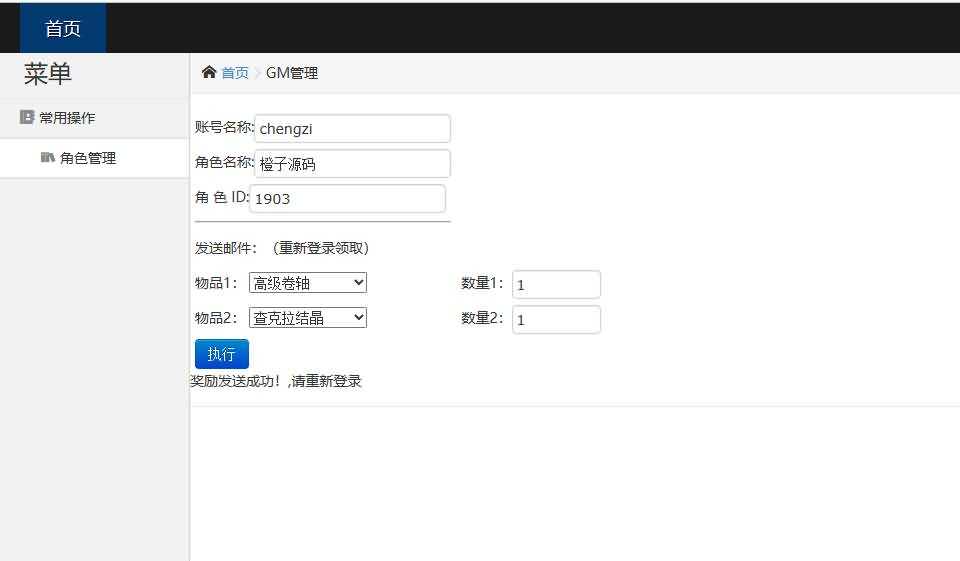Click the GM管理 breadcrumb text
Screen dimensions: 960x561
(x=292, y=73)
